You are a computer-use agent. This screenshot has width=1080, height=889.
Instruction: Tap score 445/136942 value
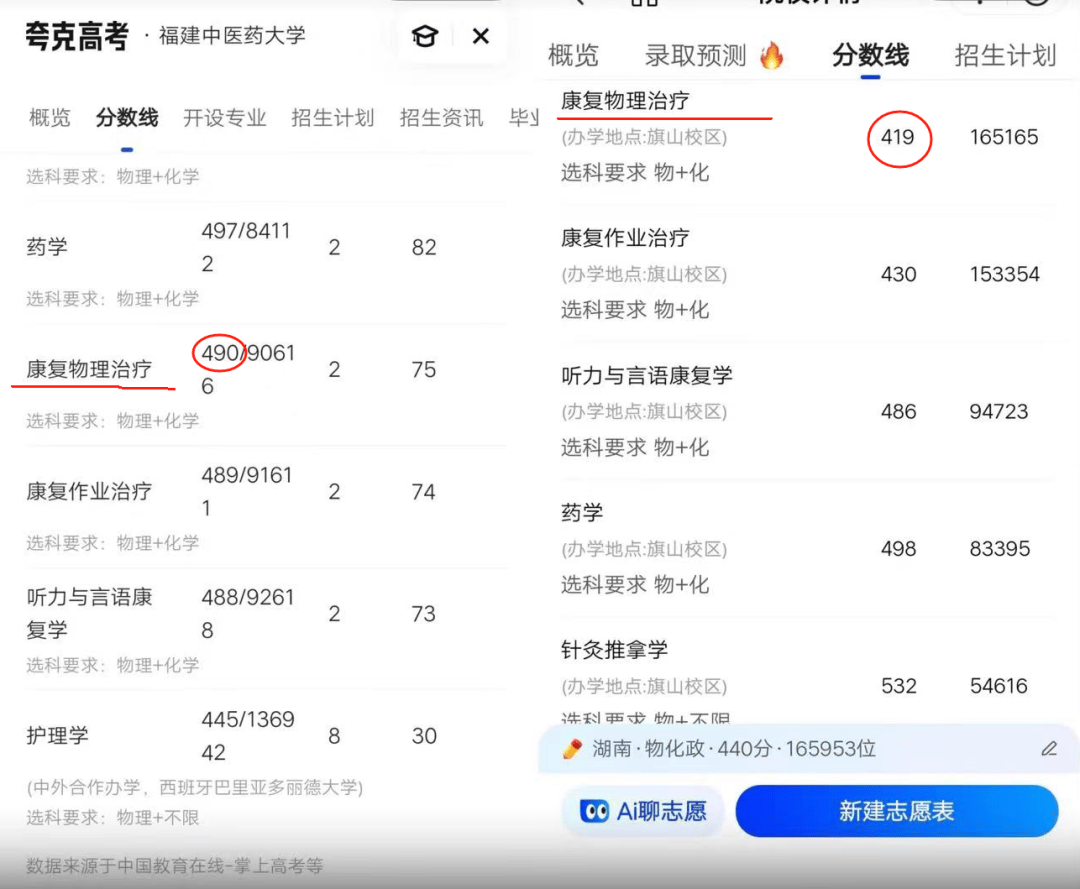pyautogui.click(x=248, y=736)
